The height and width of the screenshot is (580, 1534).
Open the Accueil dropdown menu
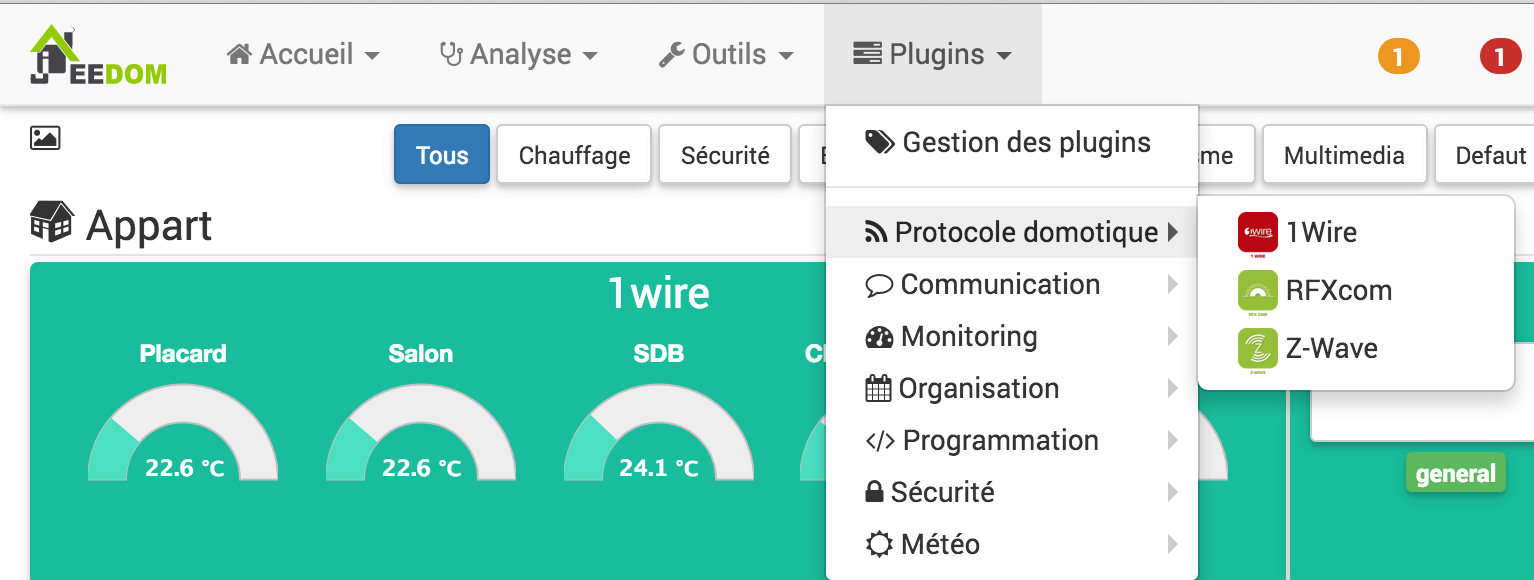pyautogui.click(x=303, y=55)
